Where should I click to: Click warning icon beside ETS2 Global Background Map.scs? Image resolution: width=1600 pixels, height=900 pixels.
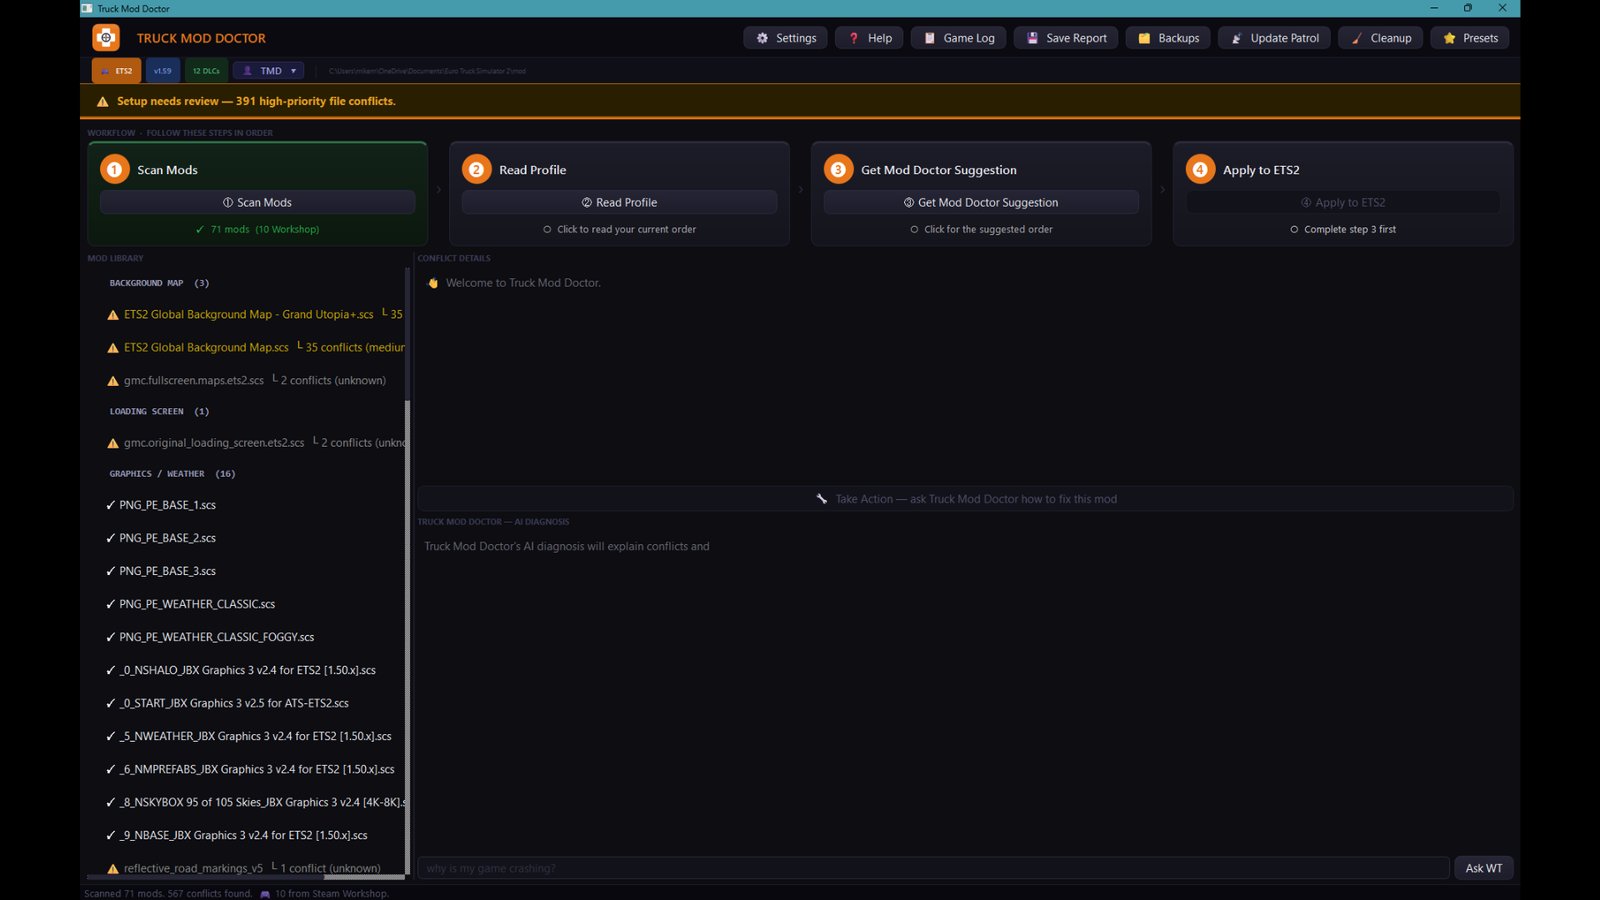pos(113,348)
